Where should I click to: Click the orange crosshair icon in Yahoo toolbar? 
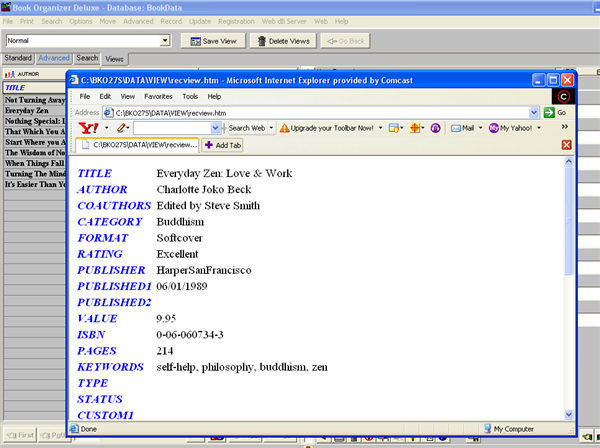(x=414, y=128)
